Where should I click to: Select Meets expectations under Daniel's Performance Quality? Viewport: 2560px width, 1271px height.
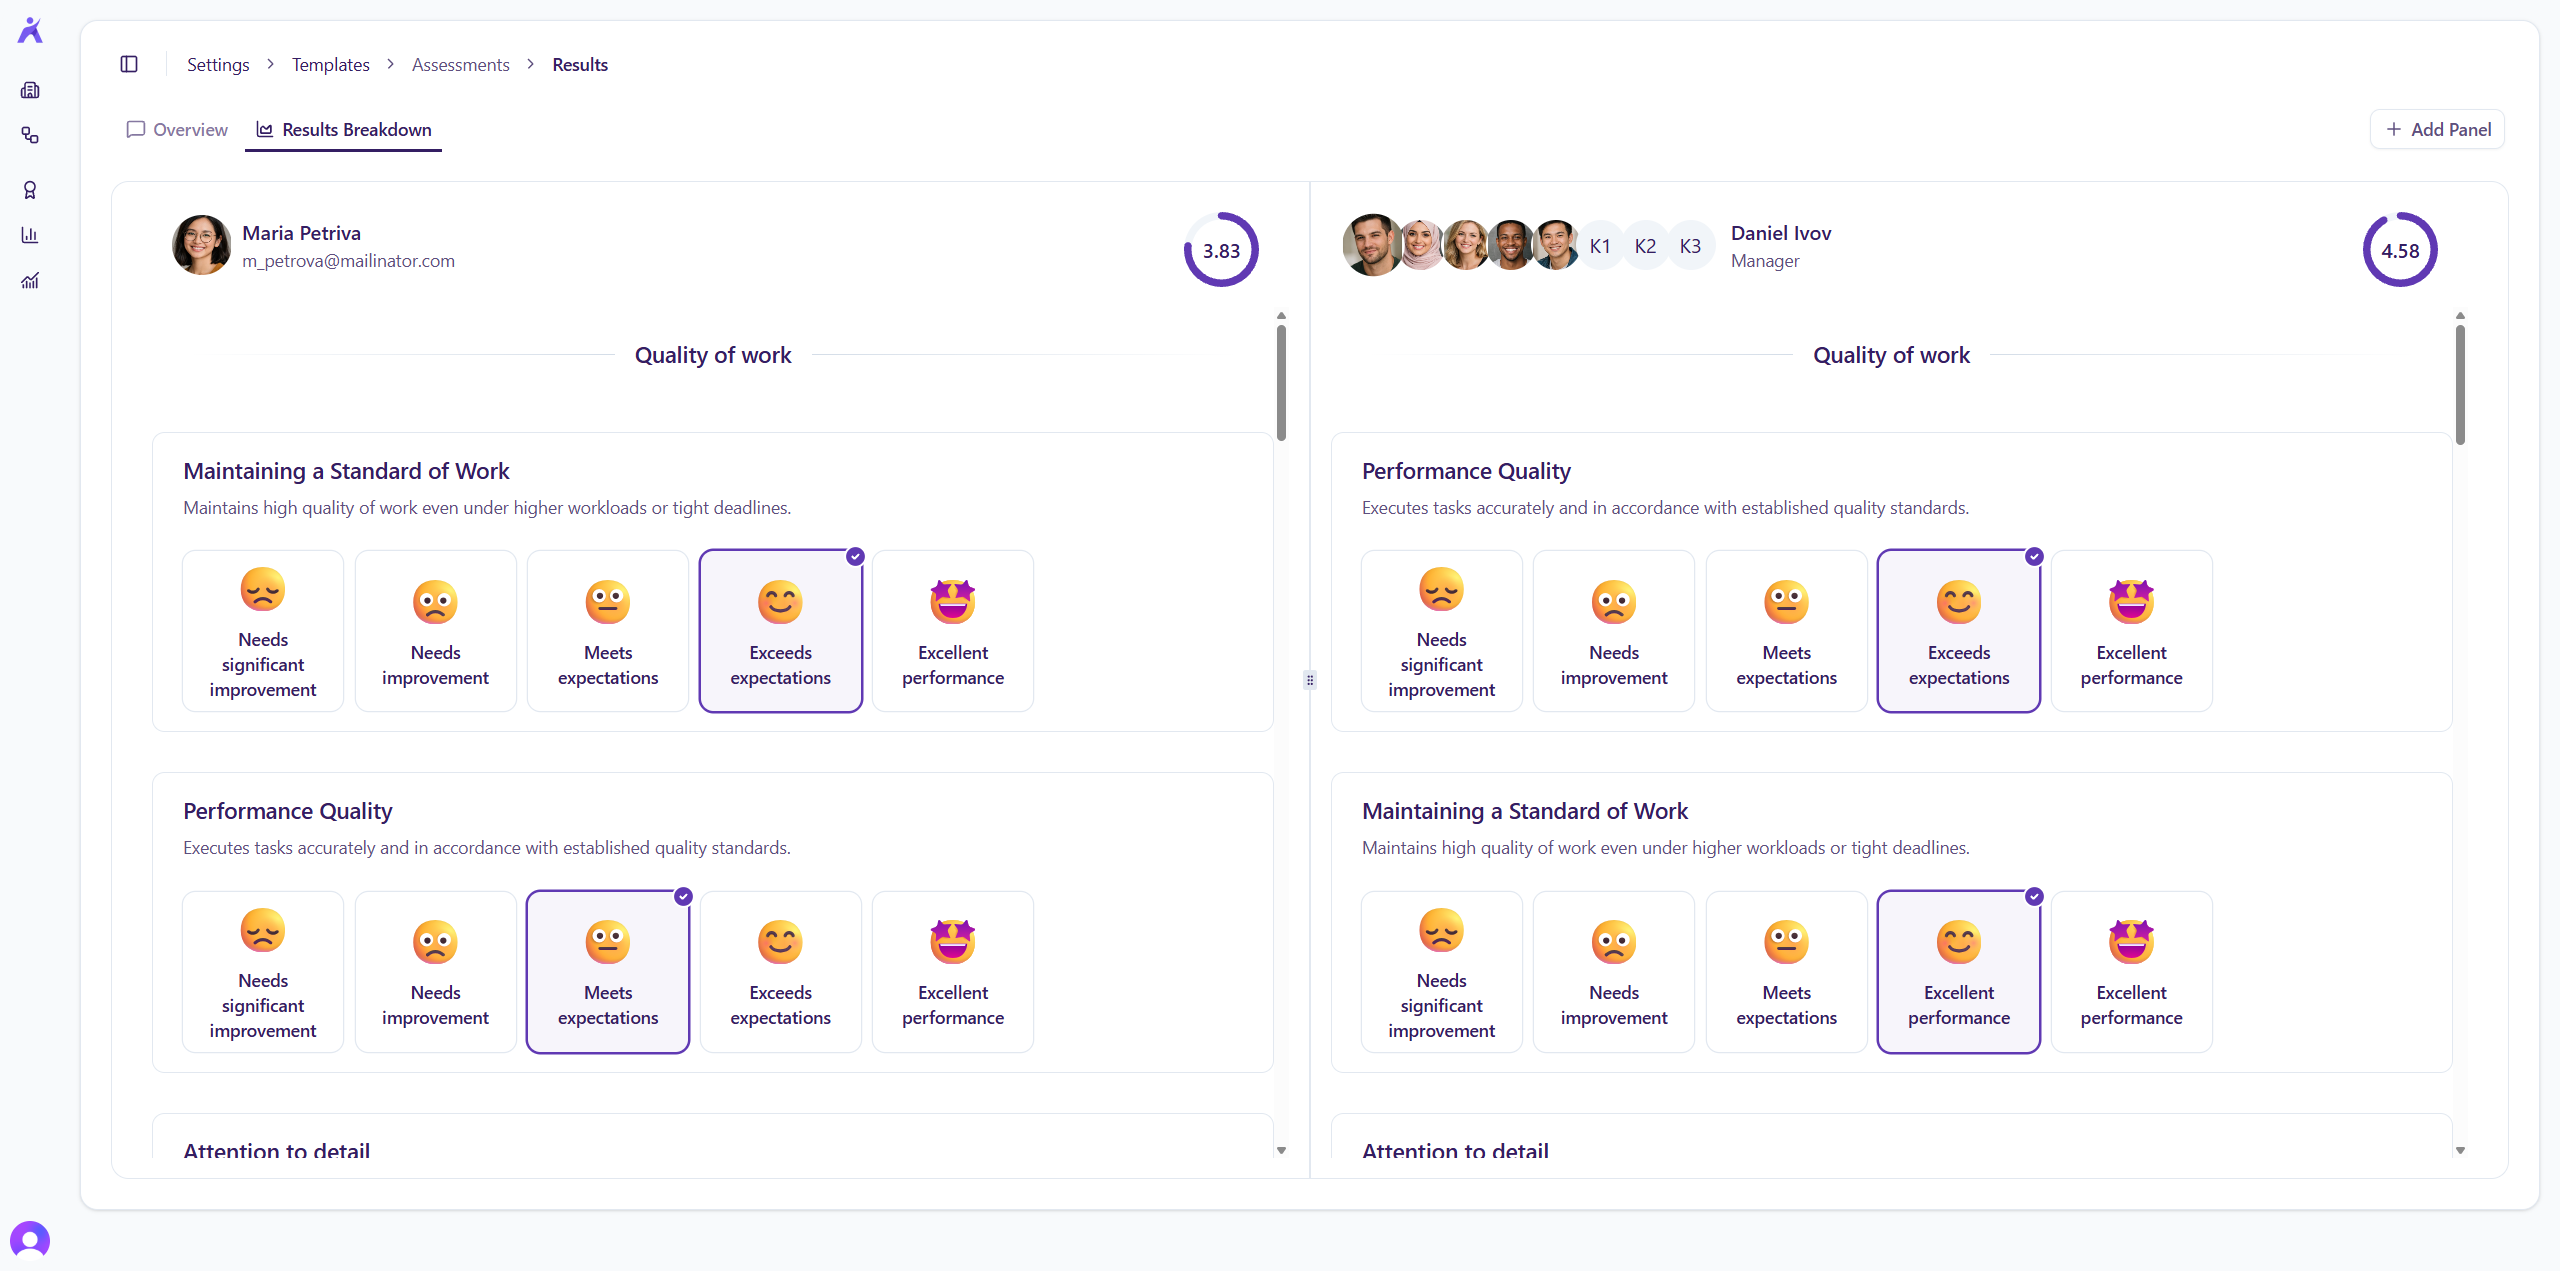click(1787, 631)
